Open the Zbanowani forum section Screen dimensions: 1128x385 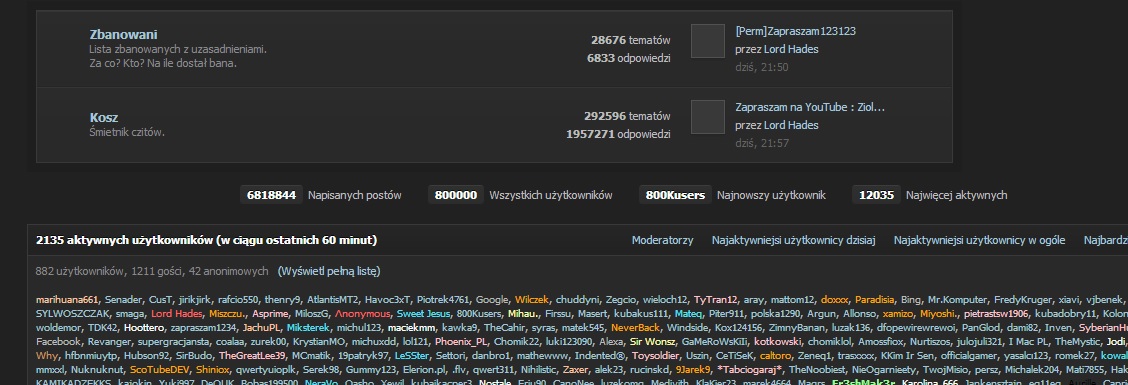123,35
